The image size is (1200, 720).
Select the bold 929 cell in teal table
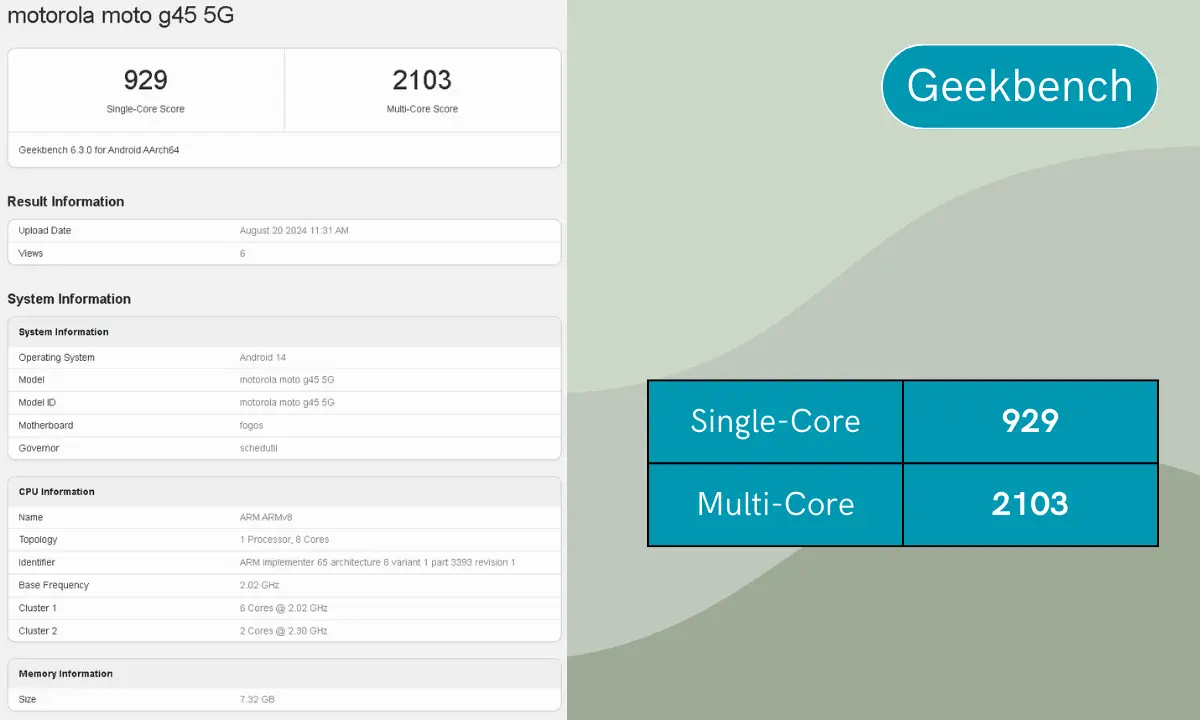click(1030, 421)
